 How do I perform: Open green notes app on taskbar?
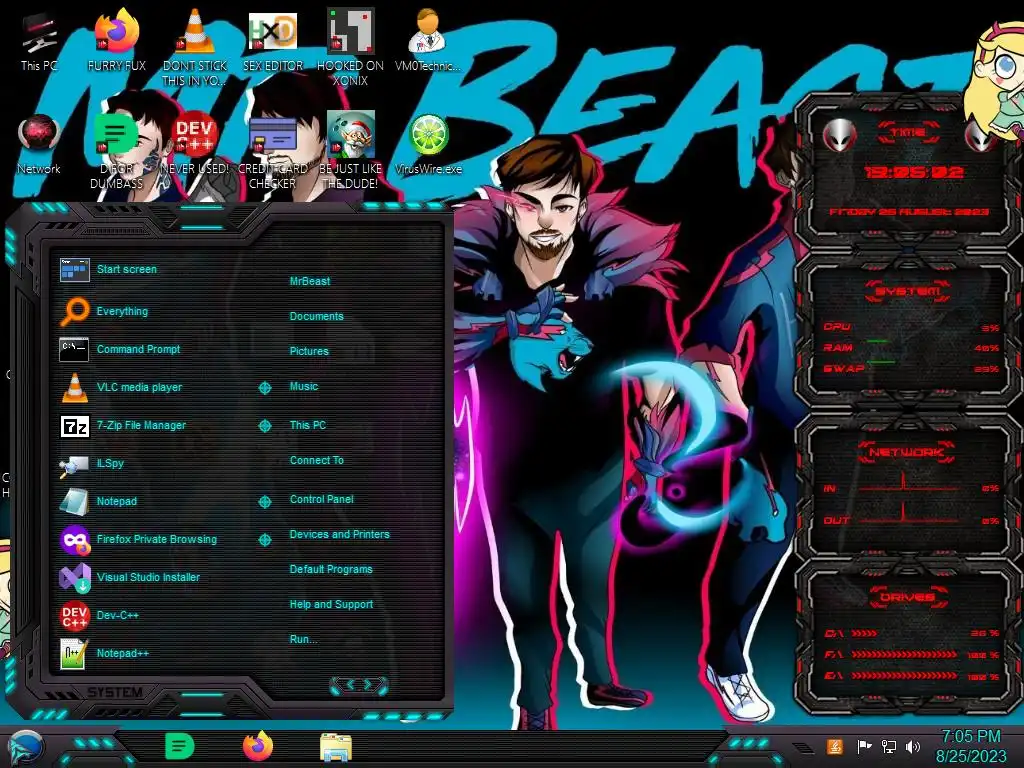click(180, 747)
